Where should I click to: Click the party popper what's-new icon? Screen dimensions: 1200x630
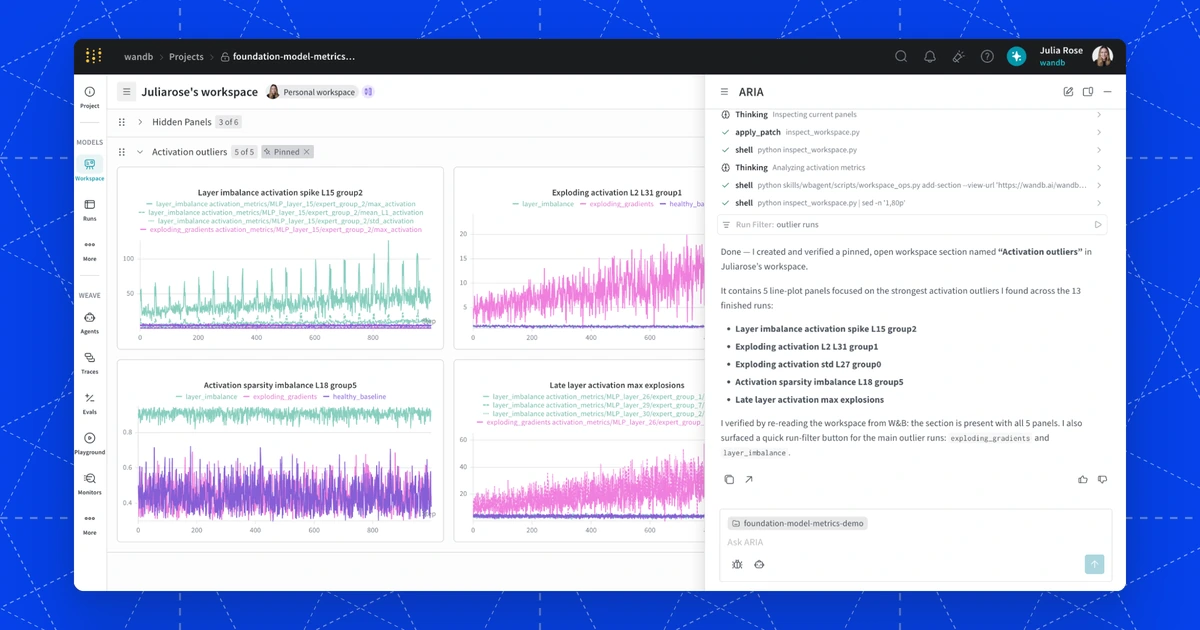(958, 57)
